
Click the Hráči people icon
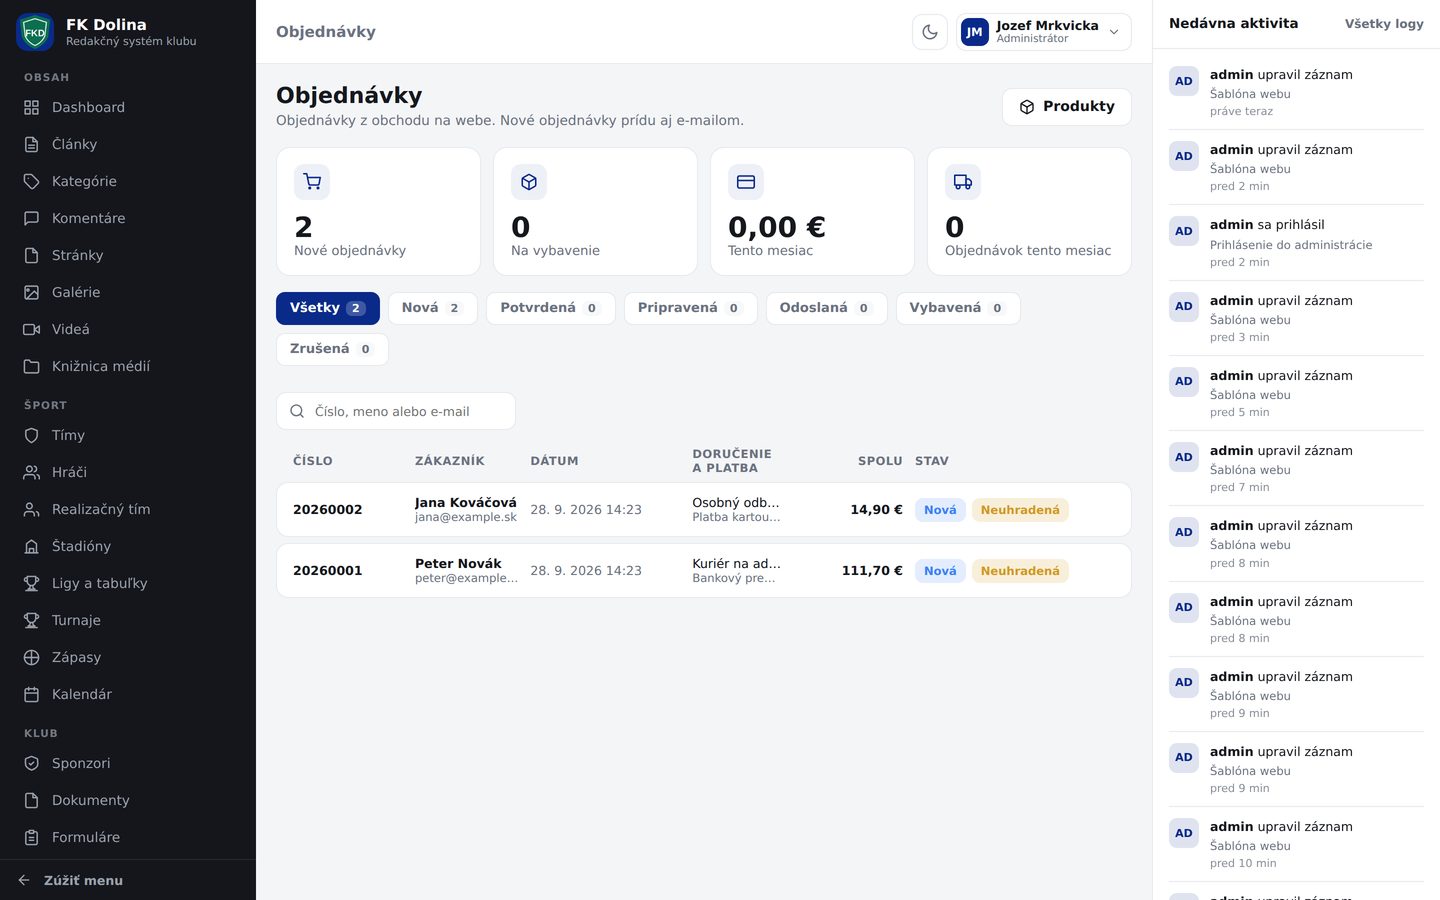[x=31, y=472]
